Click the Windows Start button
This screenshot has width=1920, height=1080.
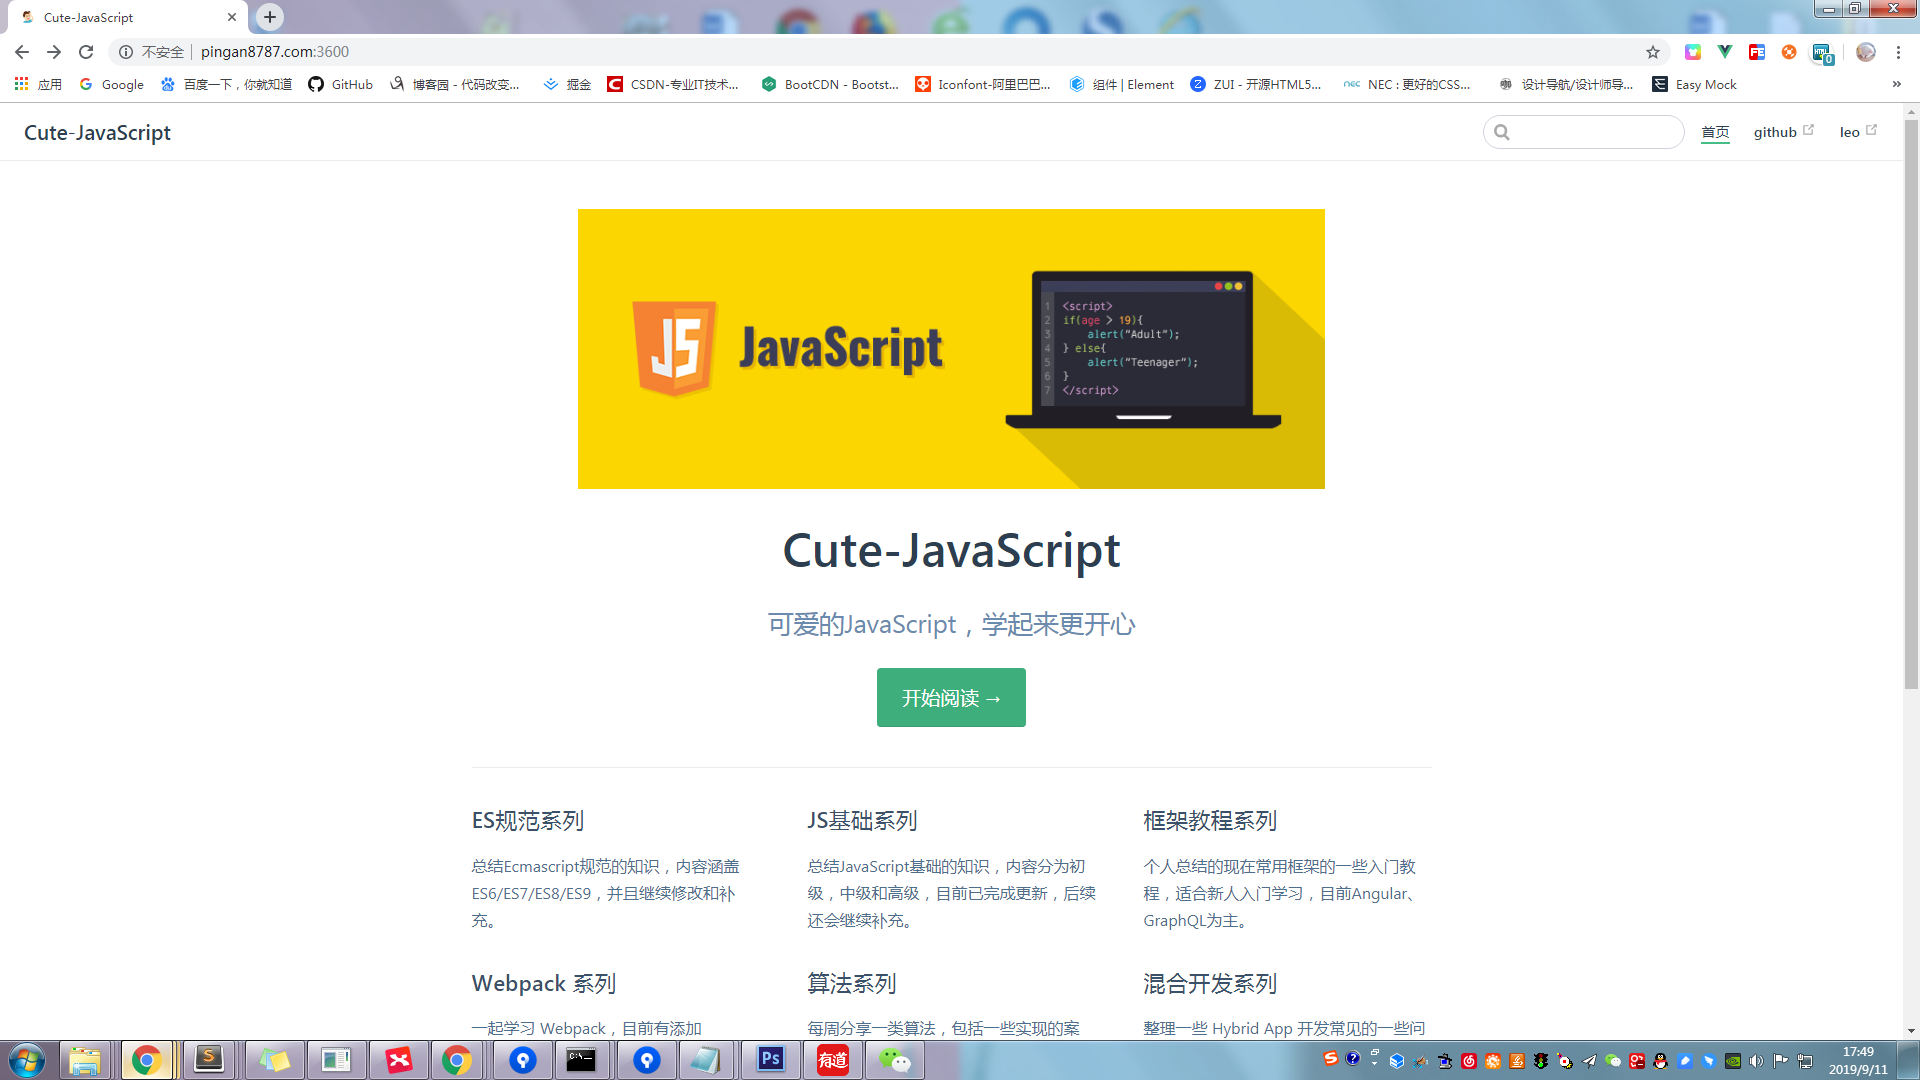[27, 1059]
